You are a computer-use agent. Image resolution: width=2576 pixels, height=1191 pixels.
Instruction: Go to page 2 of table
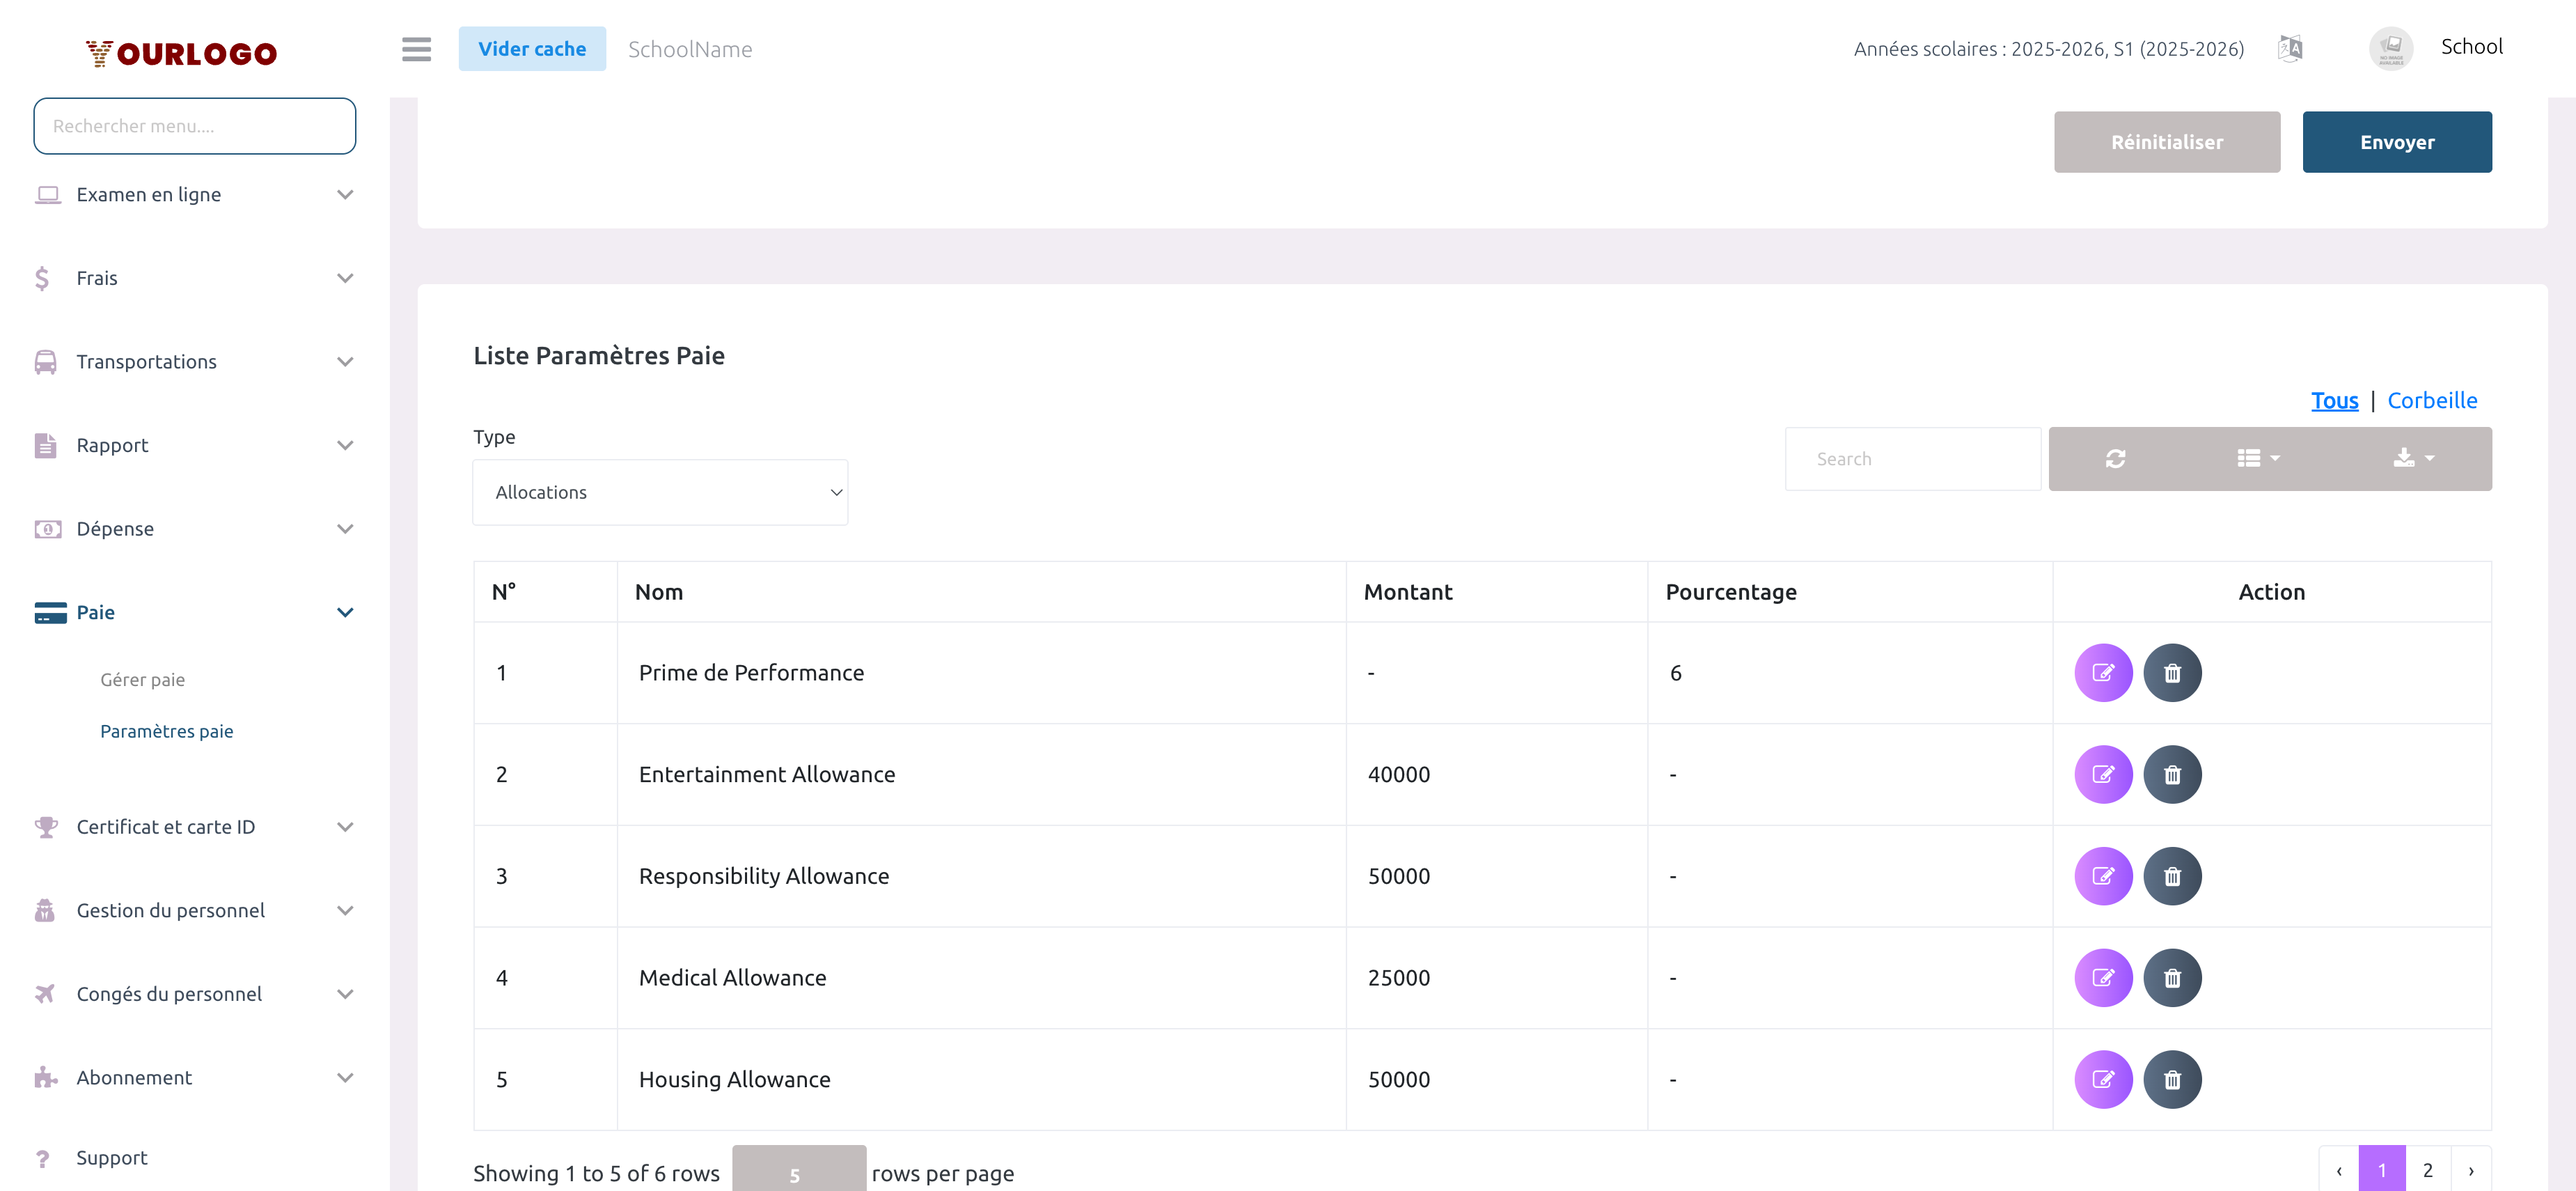tap(2427, 1170)
